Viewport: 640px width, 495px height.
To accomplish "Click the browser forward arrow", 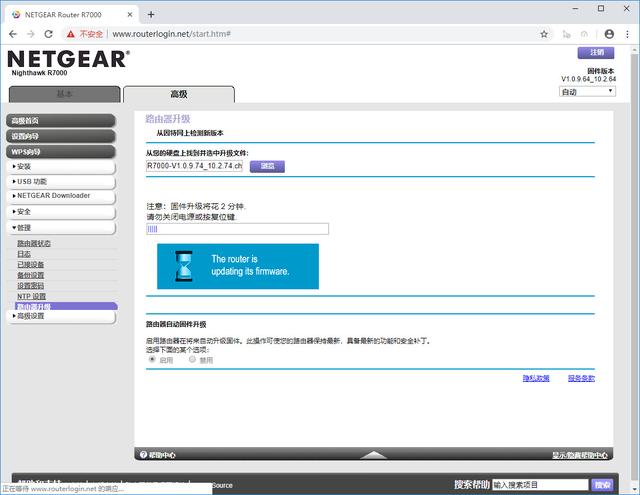I will (31, 34).
